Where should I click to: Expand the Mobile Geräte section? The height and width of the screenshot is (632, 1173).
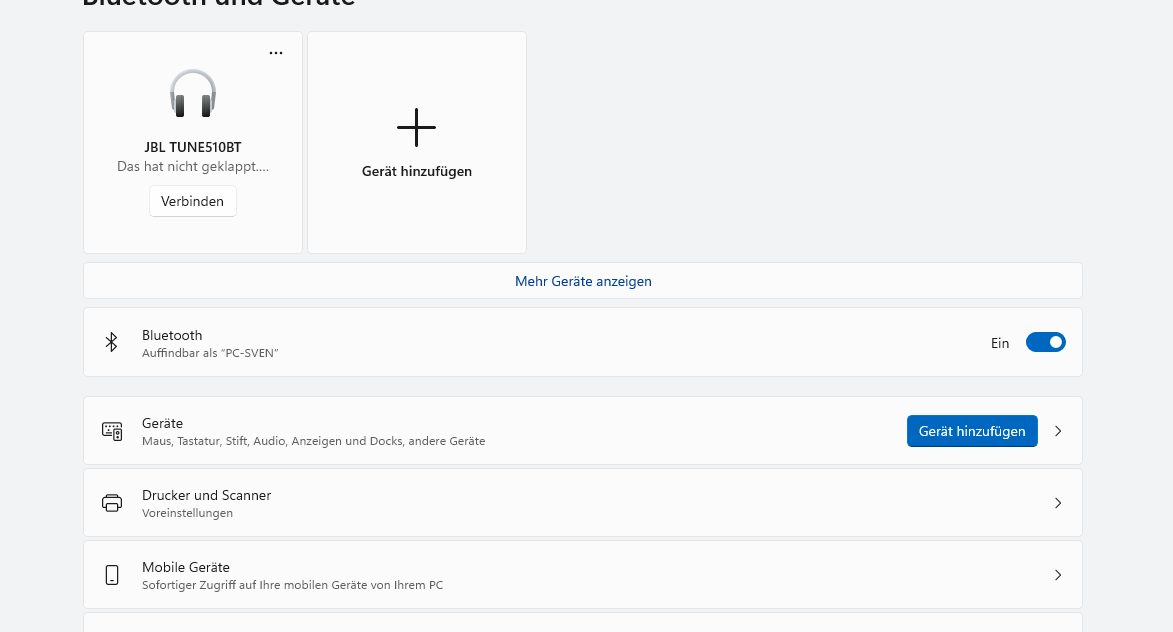pos(1057,575)
